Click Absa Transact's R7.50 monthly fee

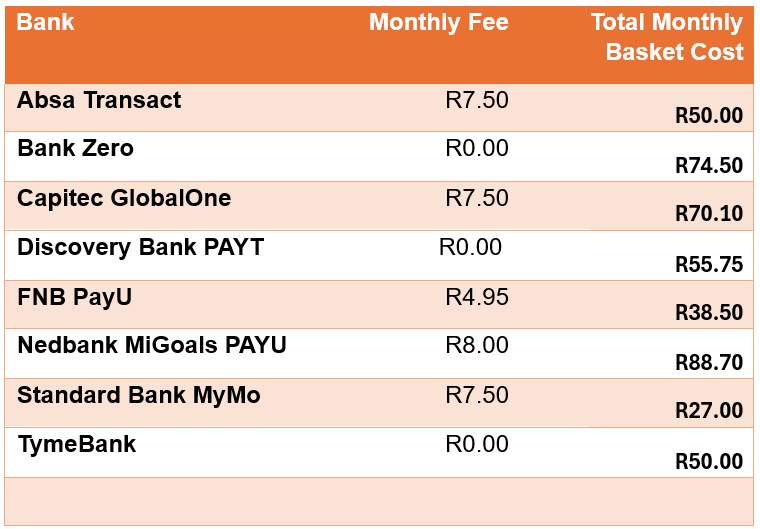(x=477, y=100)
